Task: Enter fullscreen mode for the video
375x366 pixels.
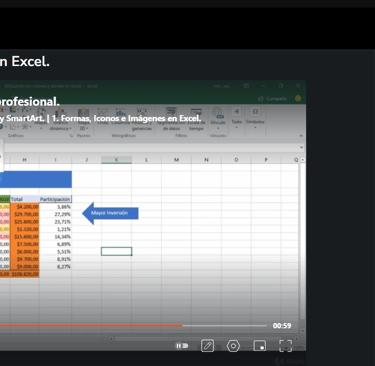Action: click(285, 346)
